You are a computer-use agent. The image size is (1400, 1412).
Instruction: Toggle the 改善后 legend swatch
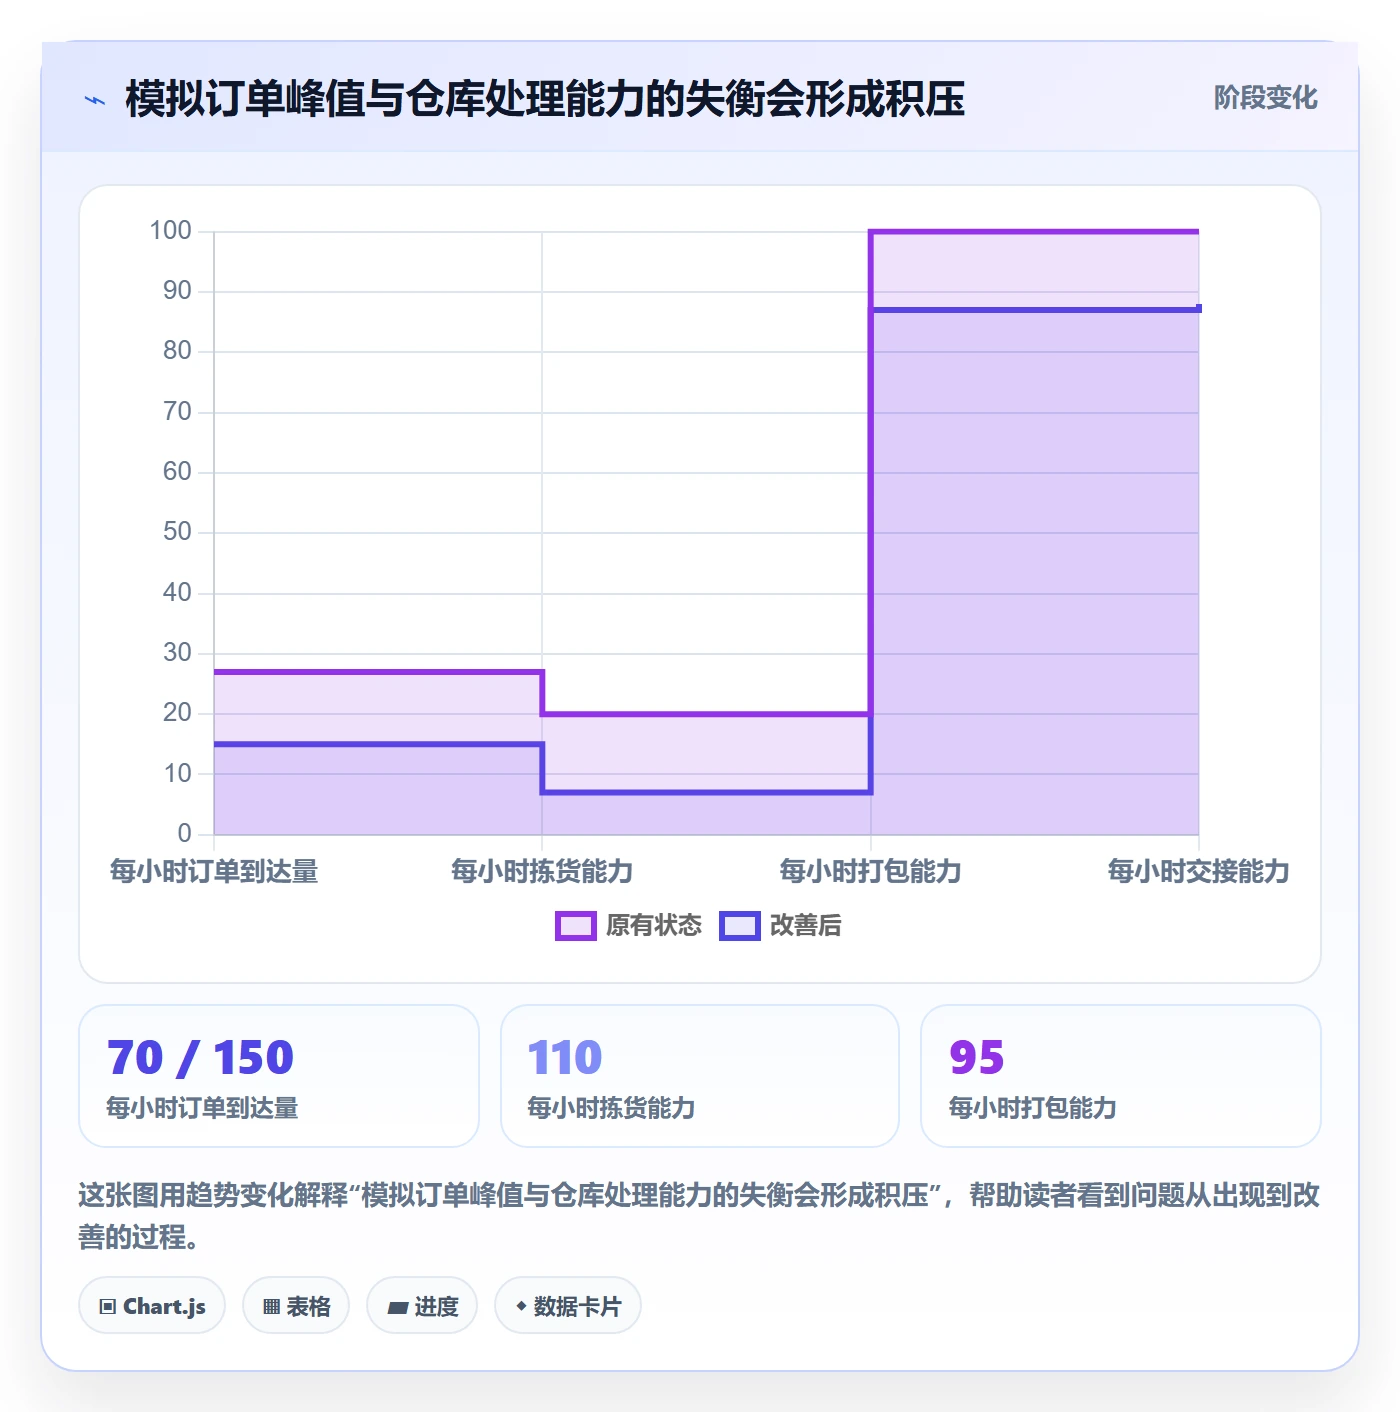tap(740, 926)
